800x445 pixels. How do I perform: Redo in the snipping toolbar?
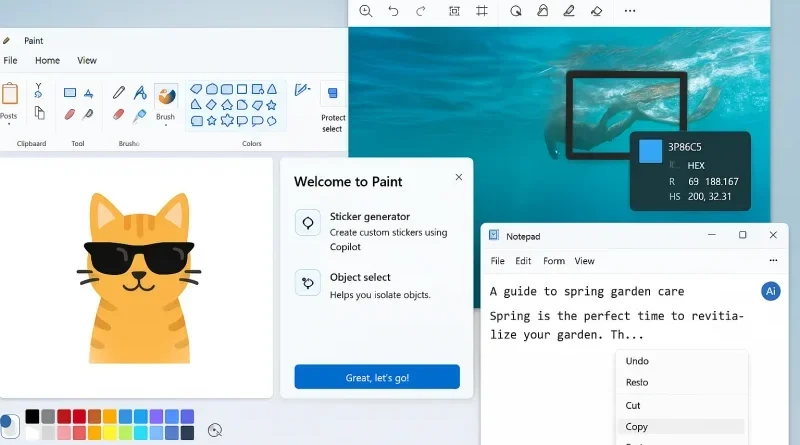(x=420, y=11)
